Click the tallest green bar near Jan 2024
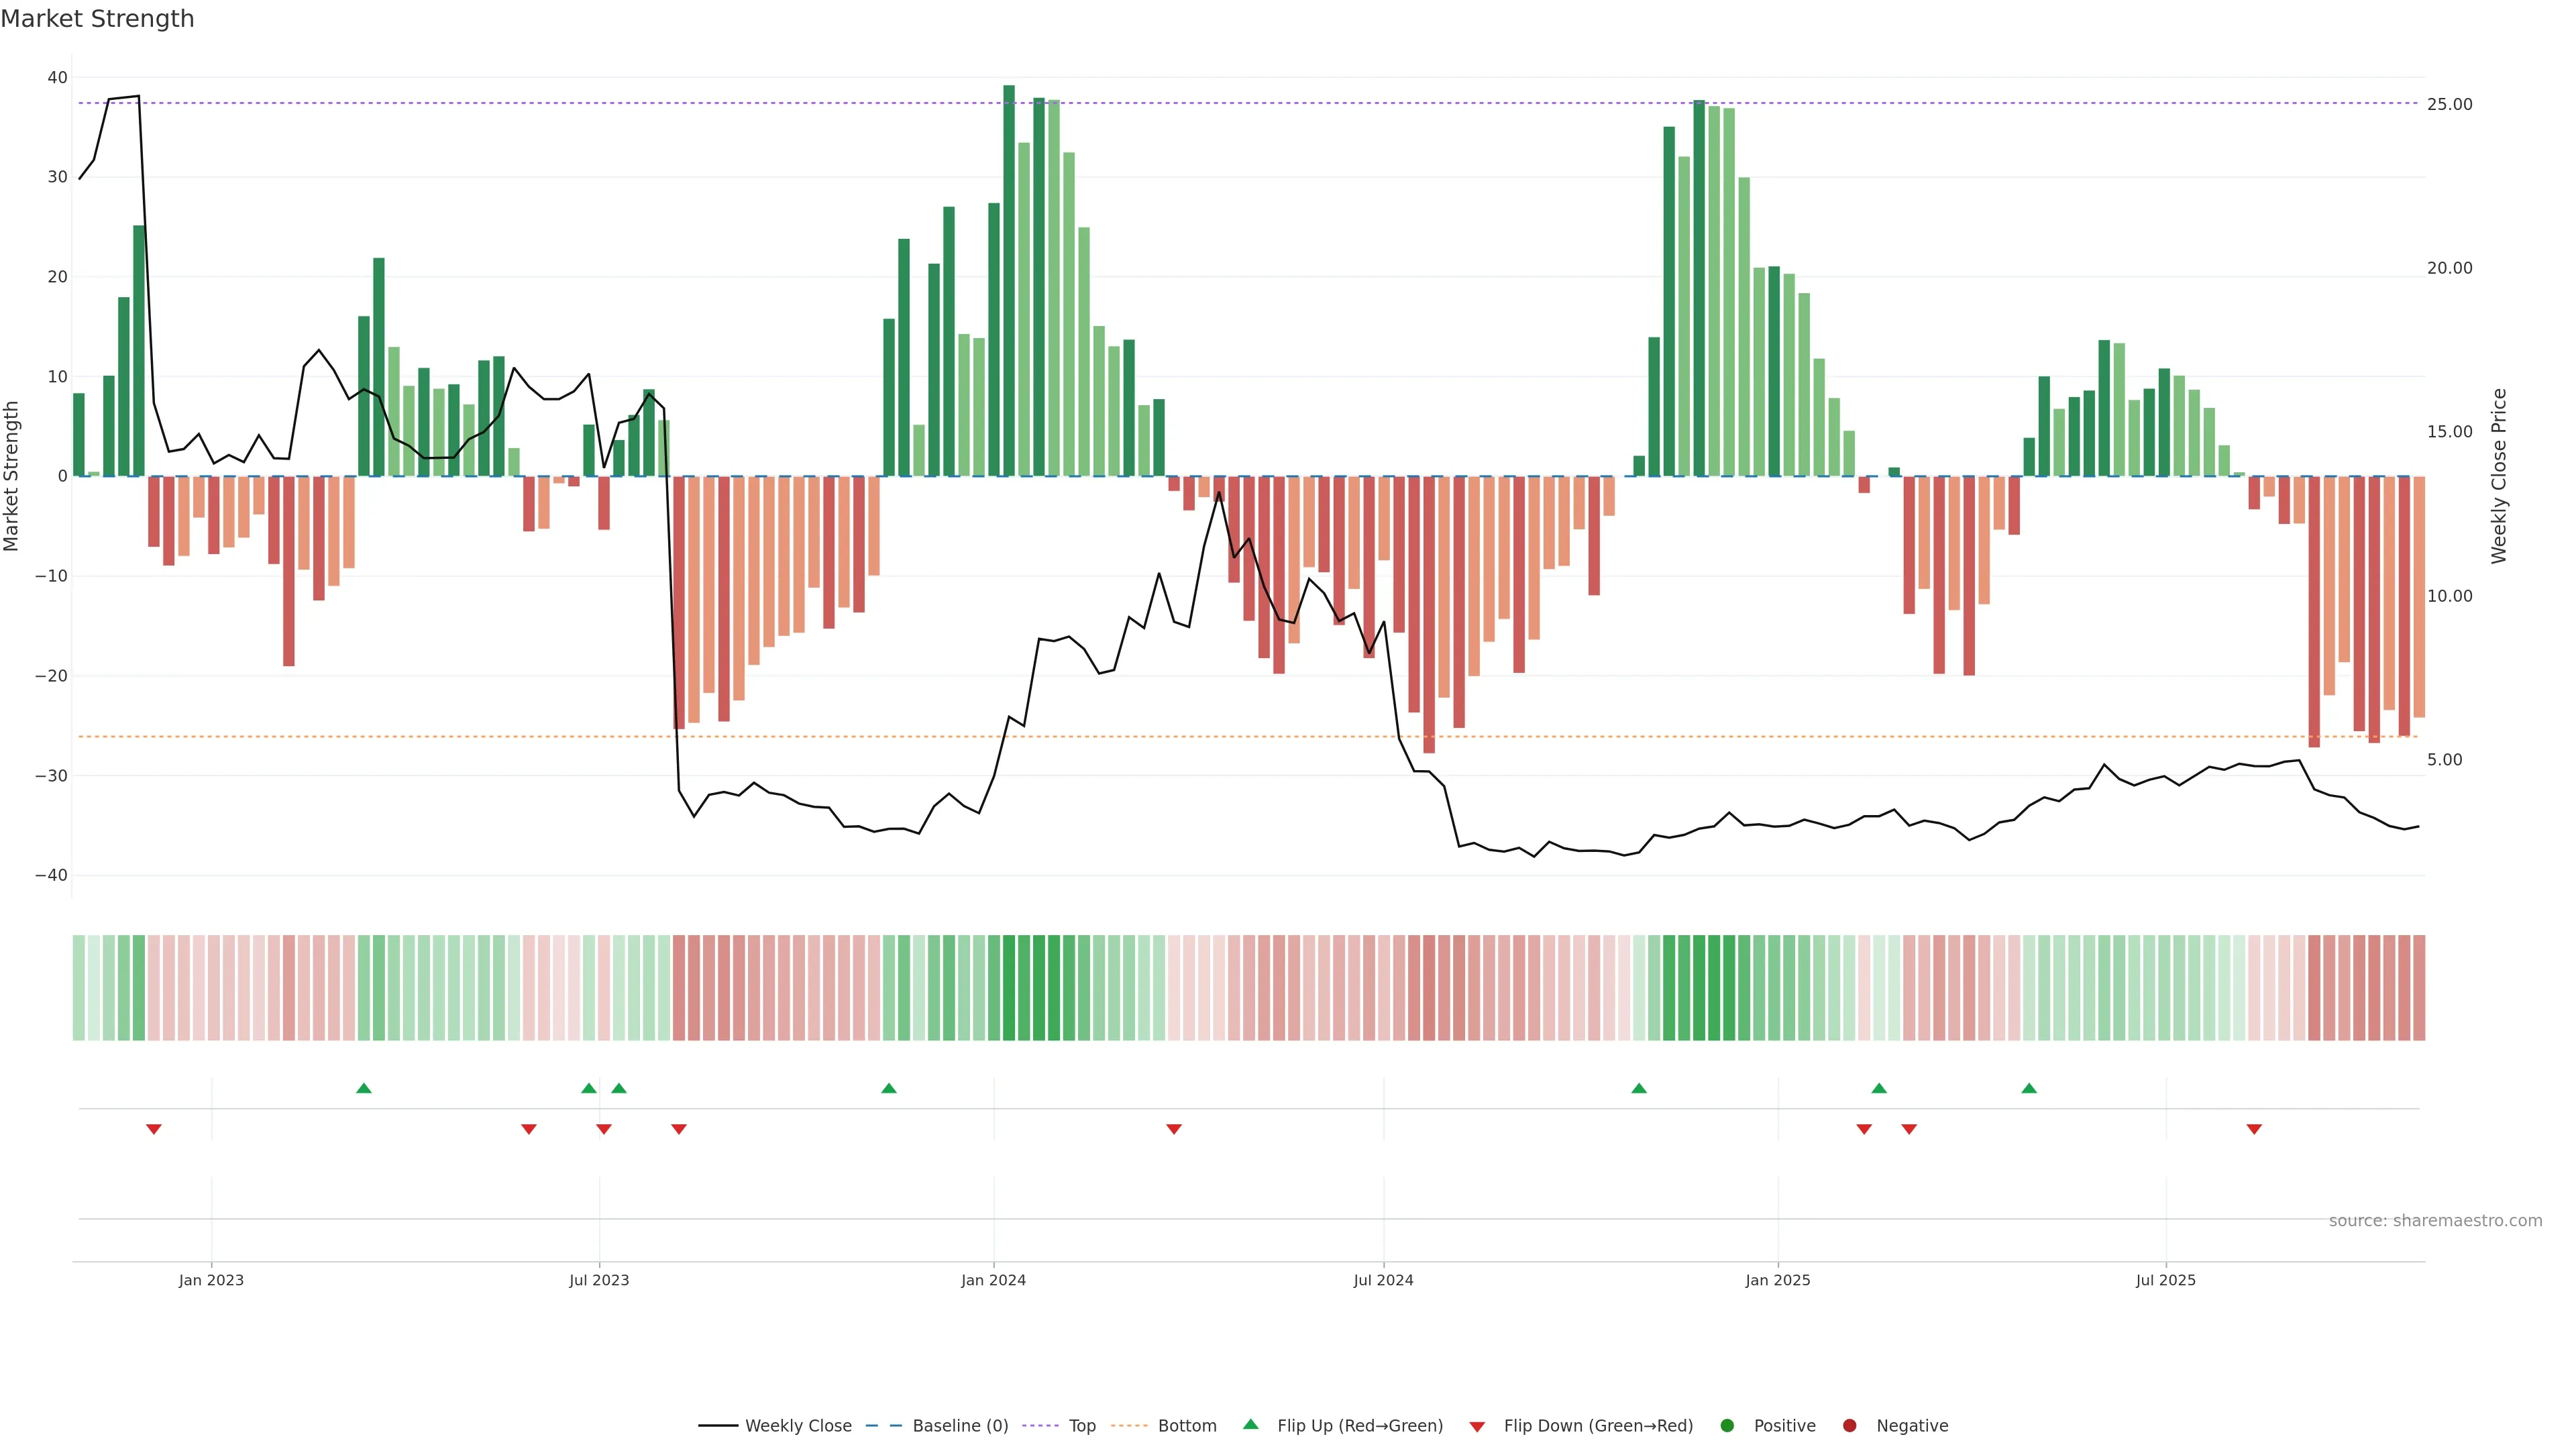2576x1449 pixels. (x=1009, y=280)
